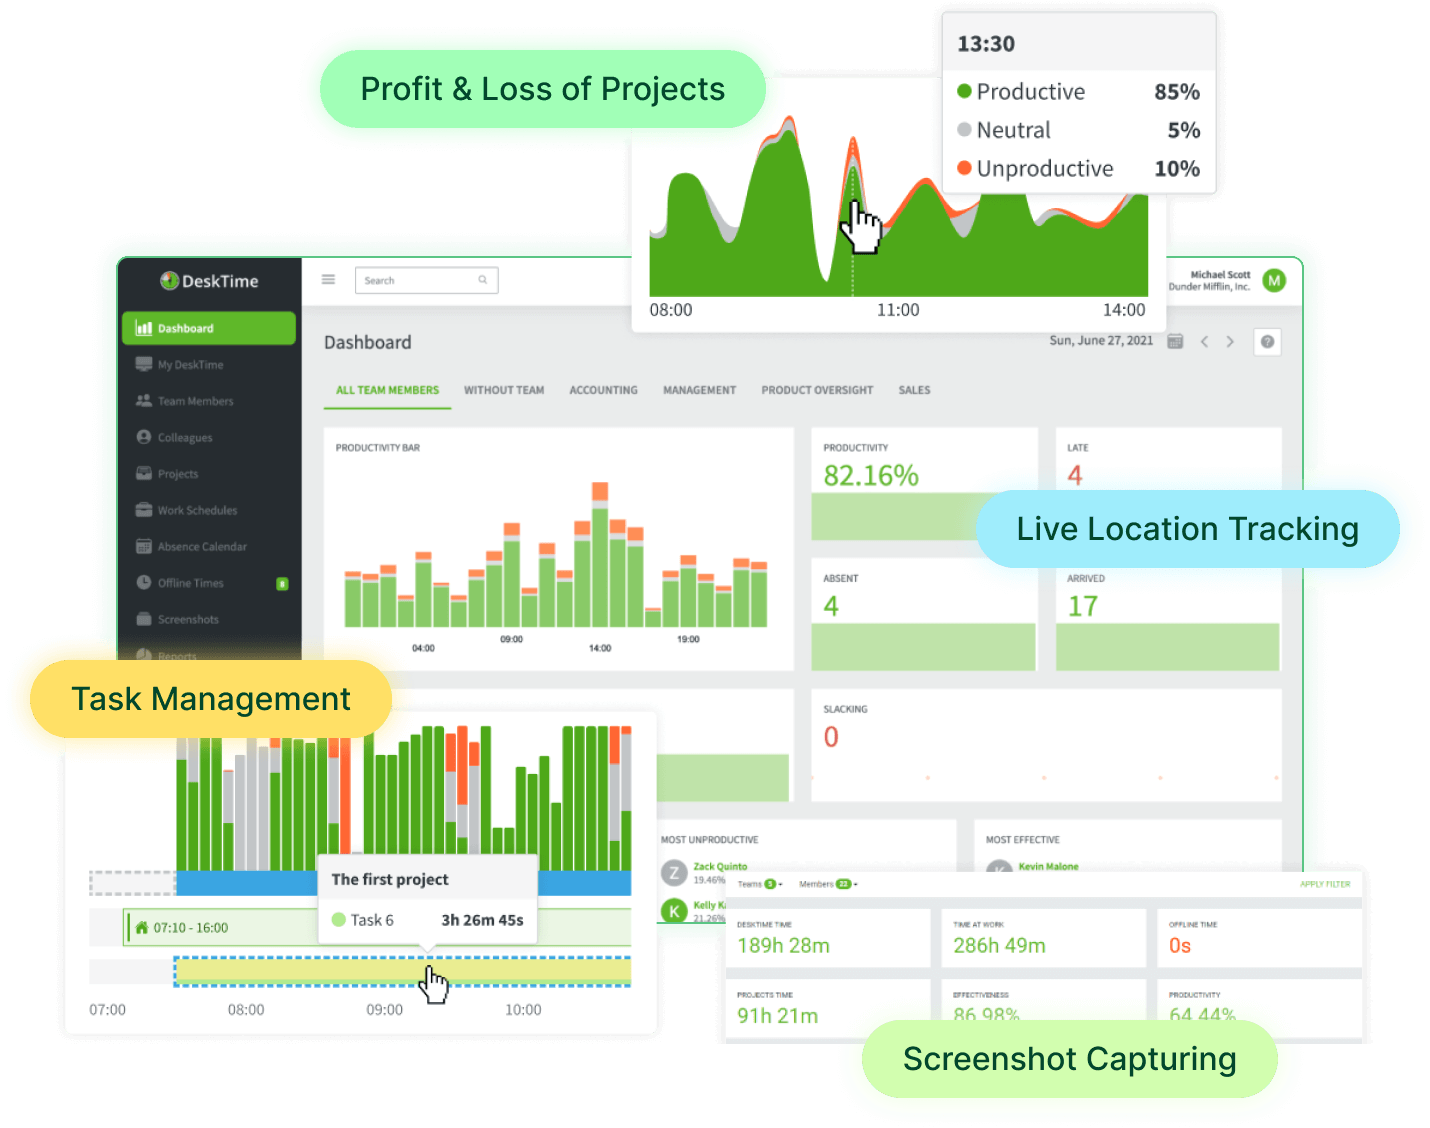Viewport: 1430px width, 1128px height.
Task: Click the 0s Offline Time value
Action: [x=1180, y=945]
